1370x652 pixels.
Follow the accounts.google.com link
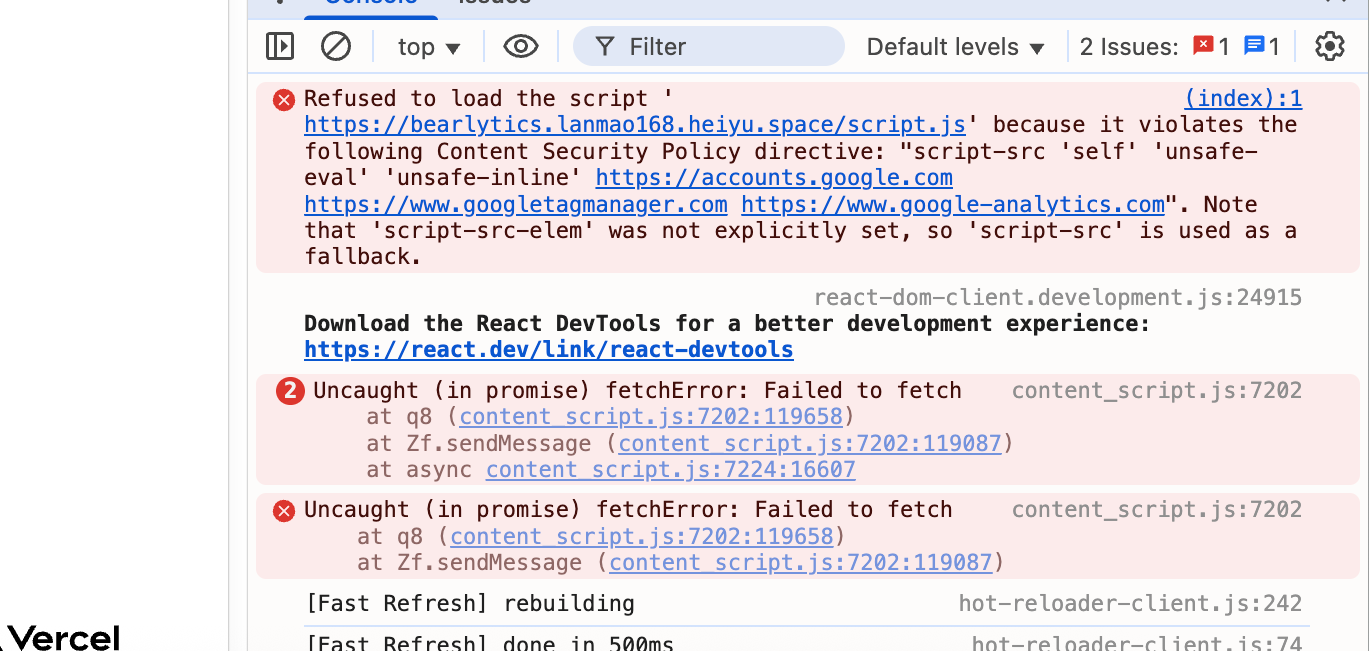click(774, 178)
